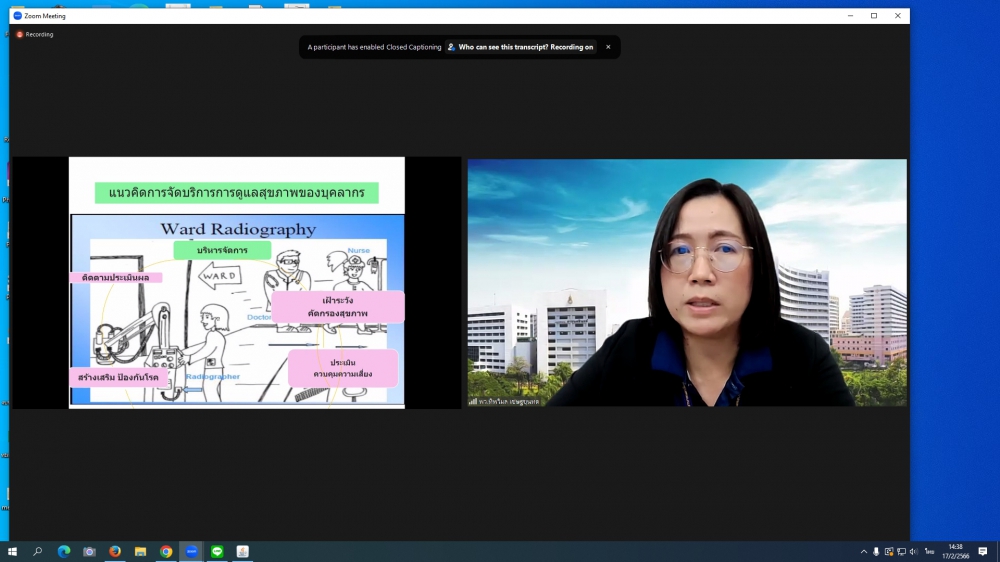The width and height of the screenshot is (1000, 562).
Task: Open taskbar Search magnifier
Action: pos(38,551)
